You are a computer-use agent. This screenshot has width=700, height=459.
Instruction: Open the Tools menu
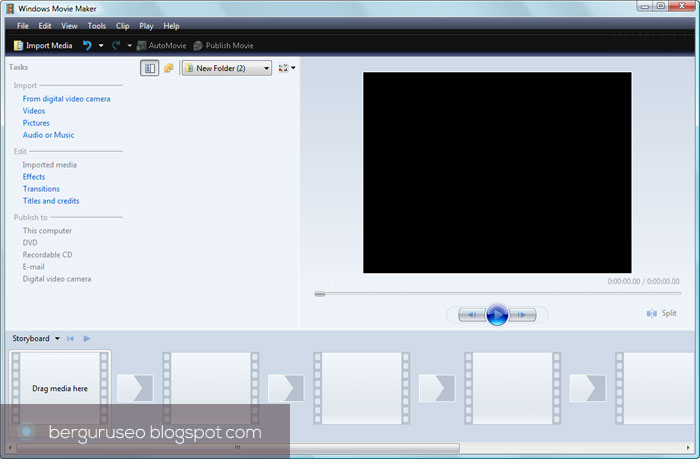[x=96, y=26]
